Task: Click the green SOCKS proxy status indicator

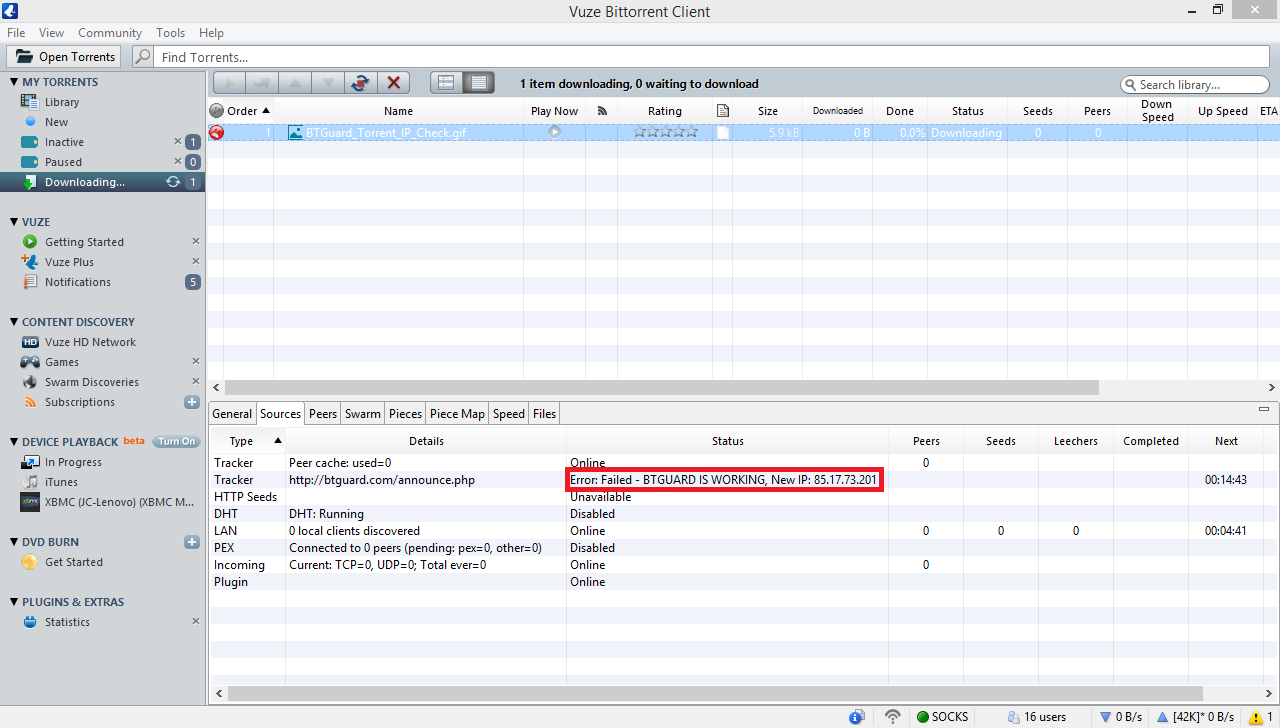Action: (941, 717)
